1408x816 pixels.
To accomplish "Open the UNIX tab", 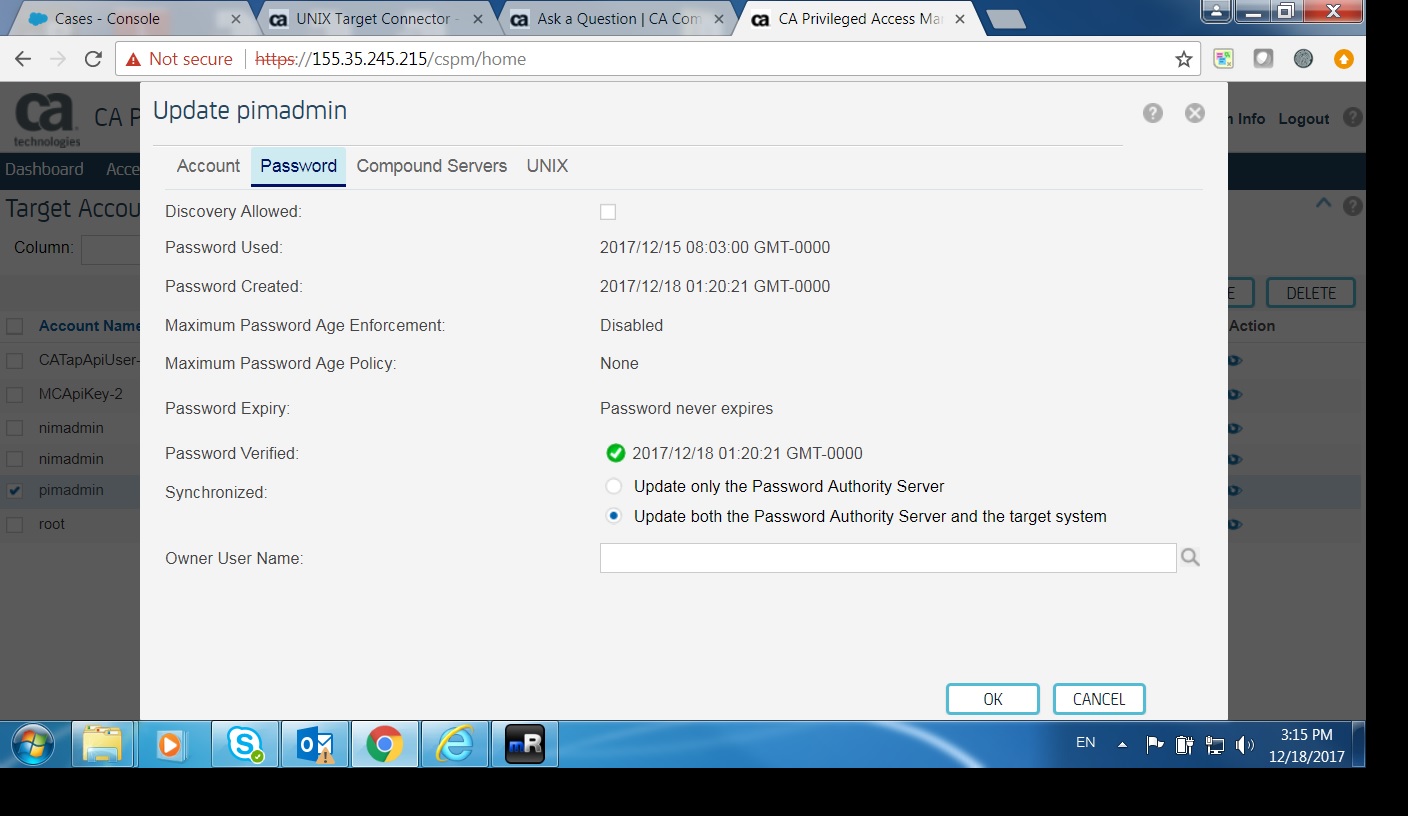I will [547, 166].
